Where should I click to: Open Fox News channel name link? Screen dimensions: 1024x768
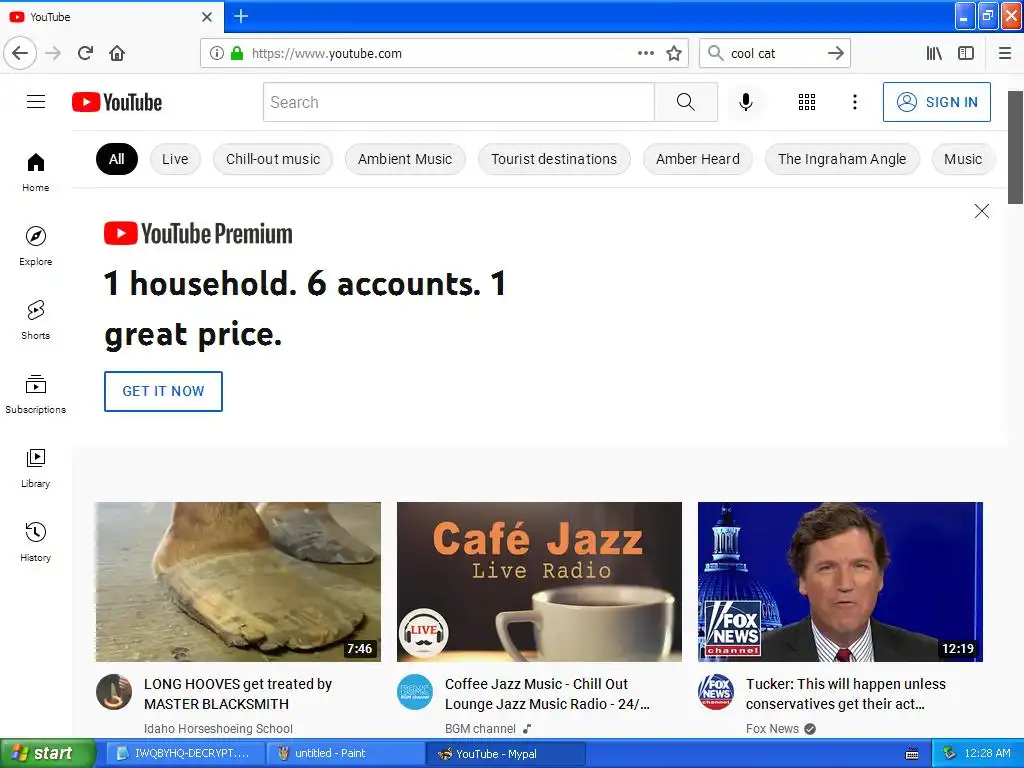[x=772, y=728]
